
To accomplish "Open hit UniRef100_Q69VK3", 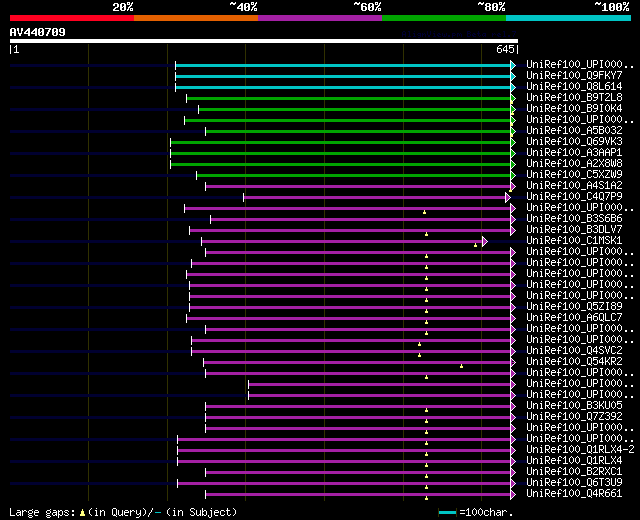I will [574, 142].
